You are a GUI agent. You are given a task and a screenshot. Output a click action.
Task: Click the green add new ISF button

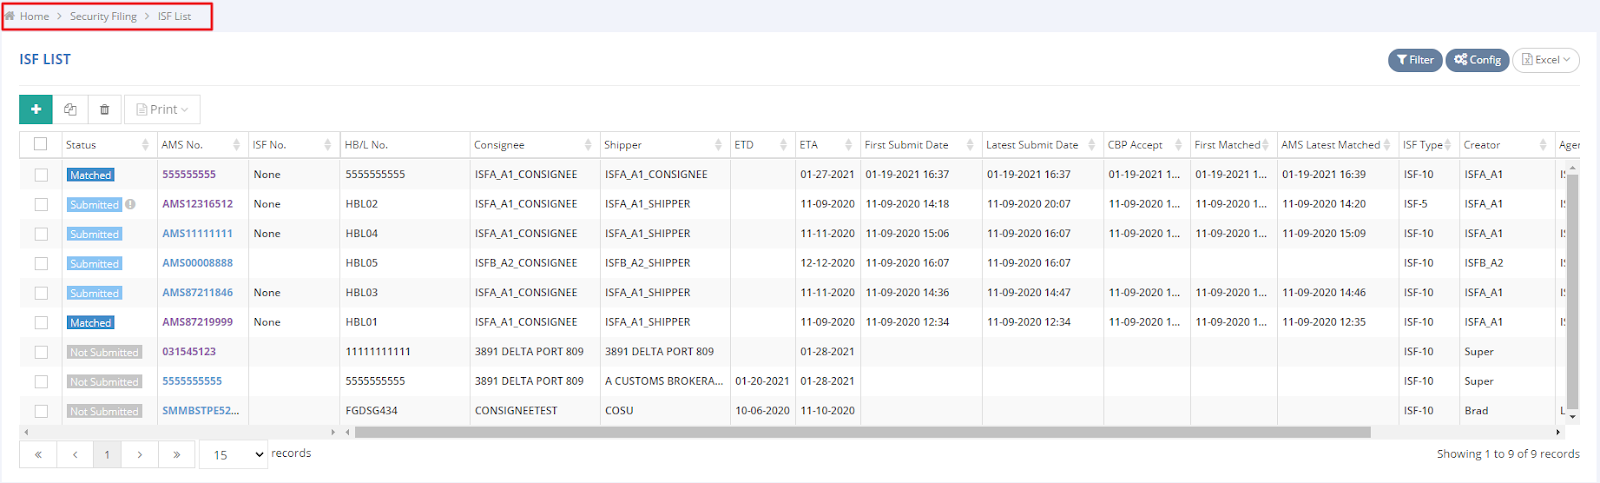click(x=36, y=109)
